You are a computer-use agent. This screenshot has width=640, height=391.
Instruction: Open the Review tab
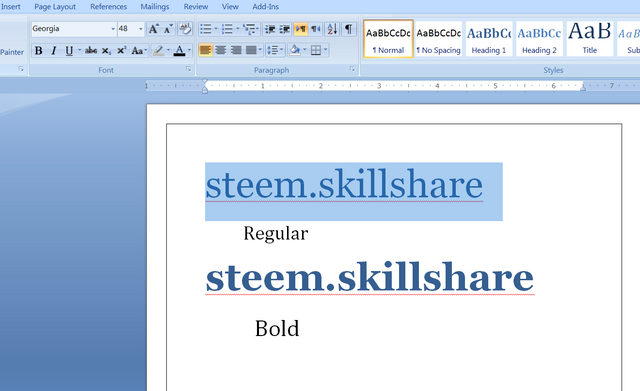click(x=196, y=7)
